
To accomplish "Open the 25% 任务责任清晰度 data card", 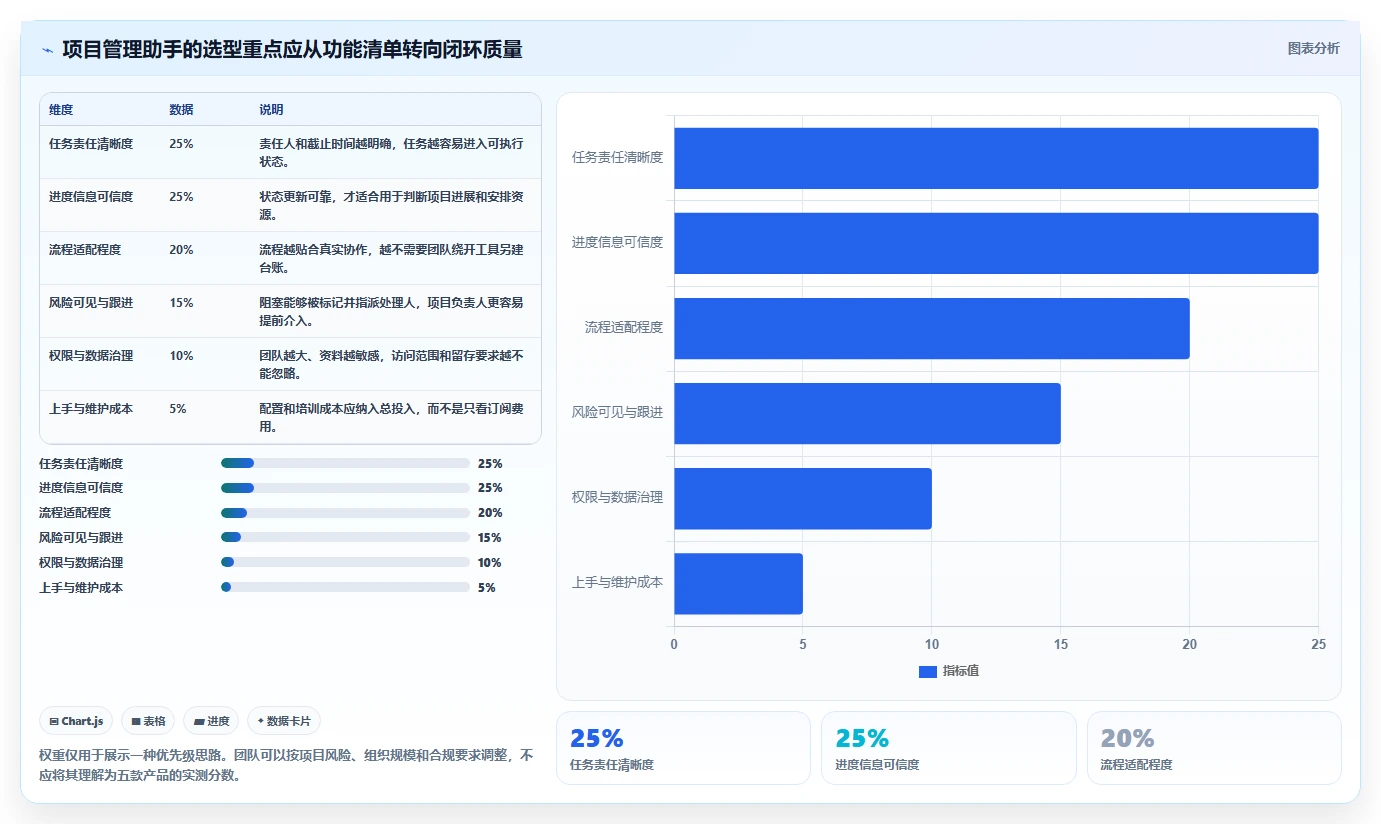I will coord(683,748).
